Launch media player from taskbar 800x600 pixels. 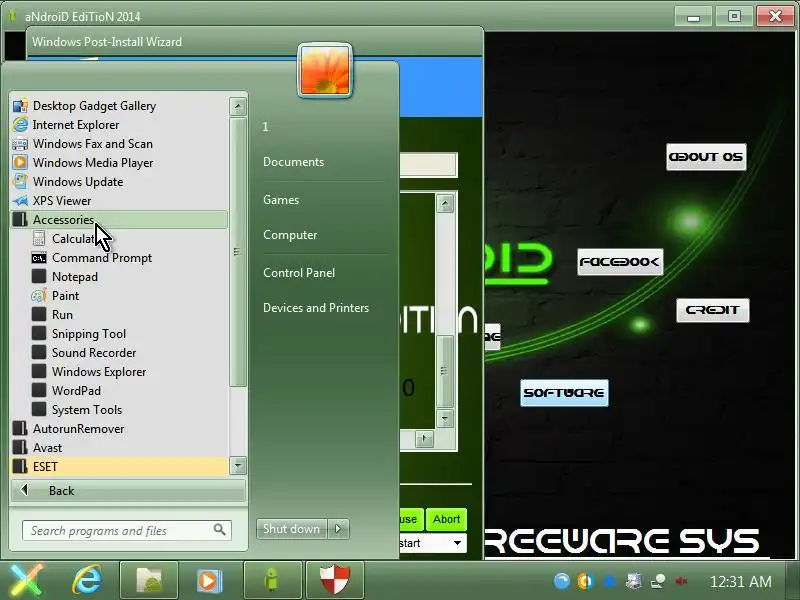tap(209, 580)
